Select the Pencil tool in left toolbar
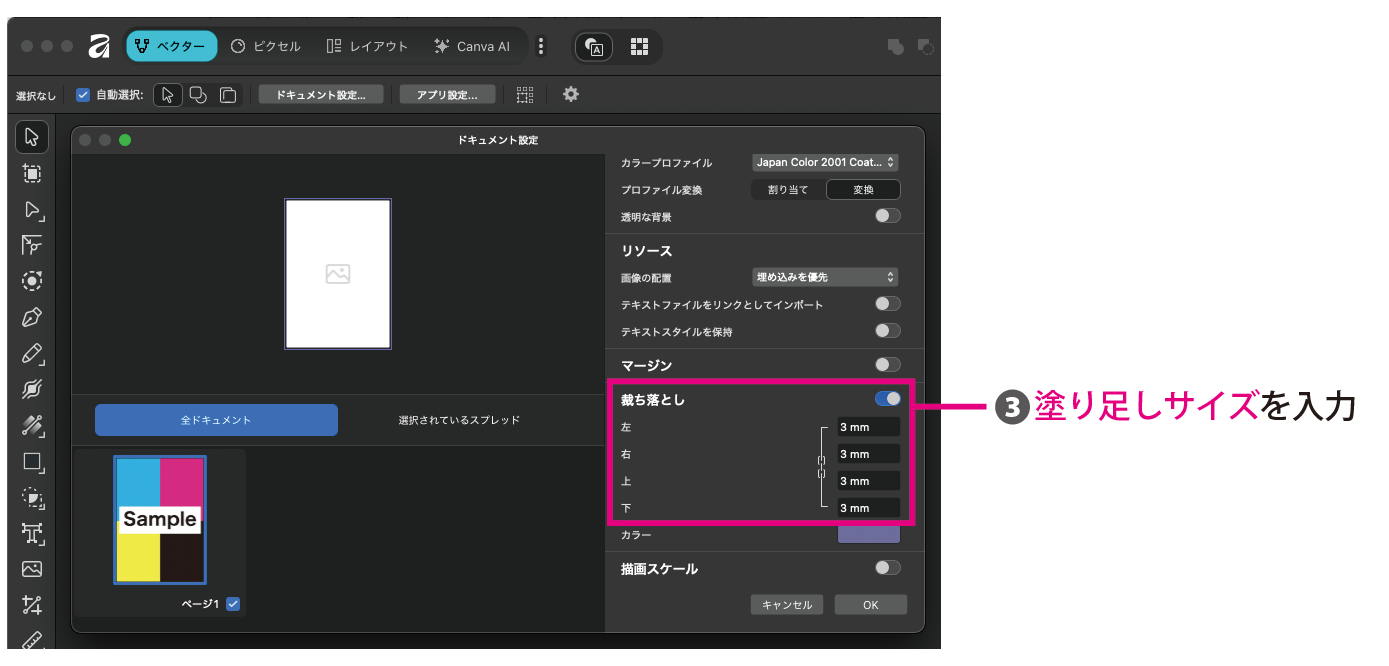 tap(32, 354)
